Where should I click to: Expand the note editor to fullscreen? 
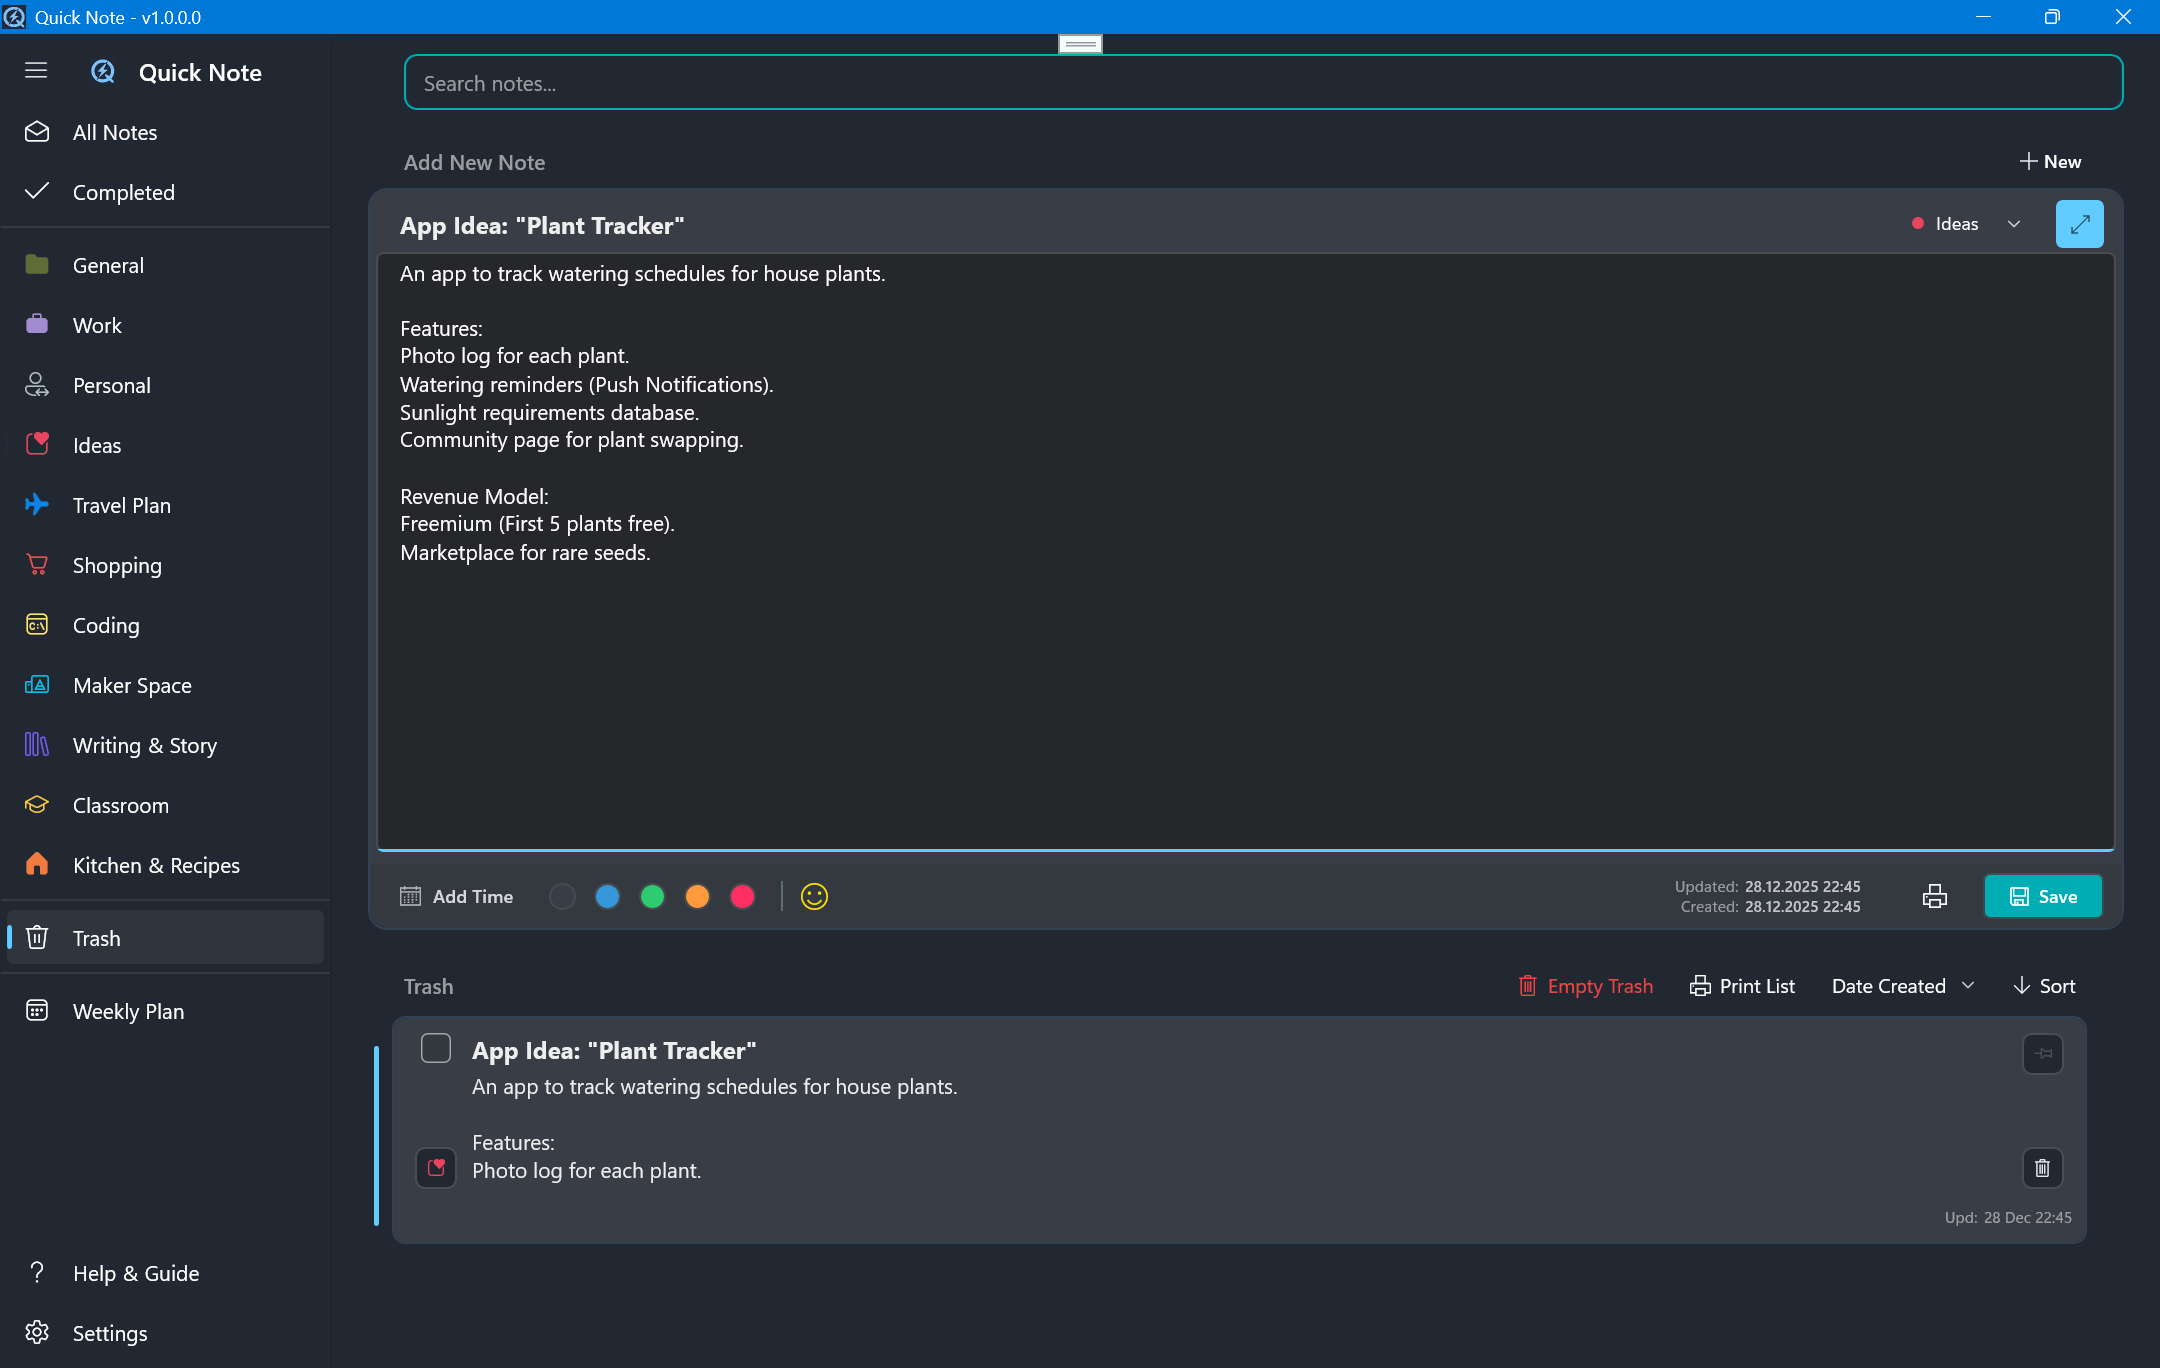coord(2079,224)
